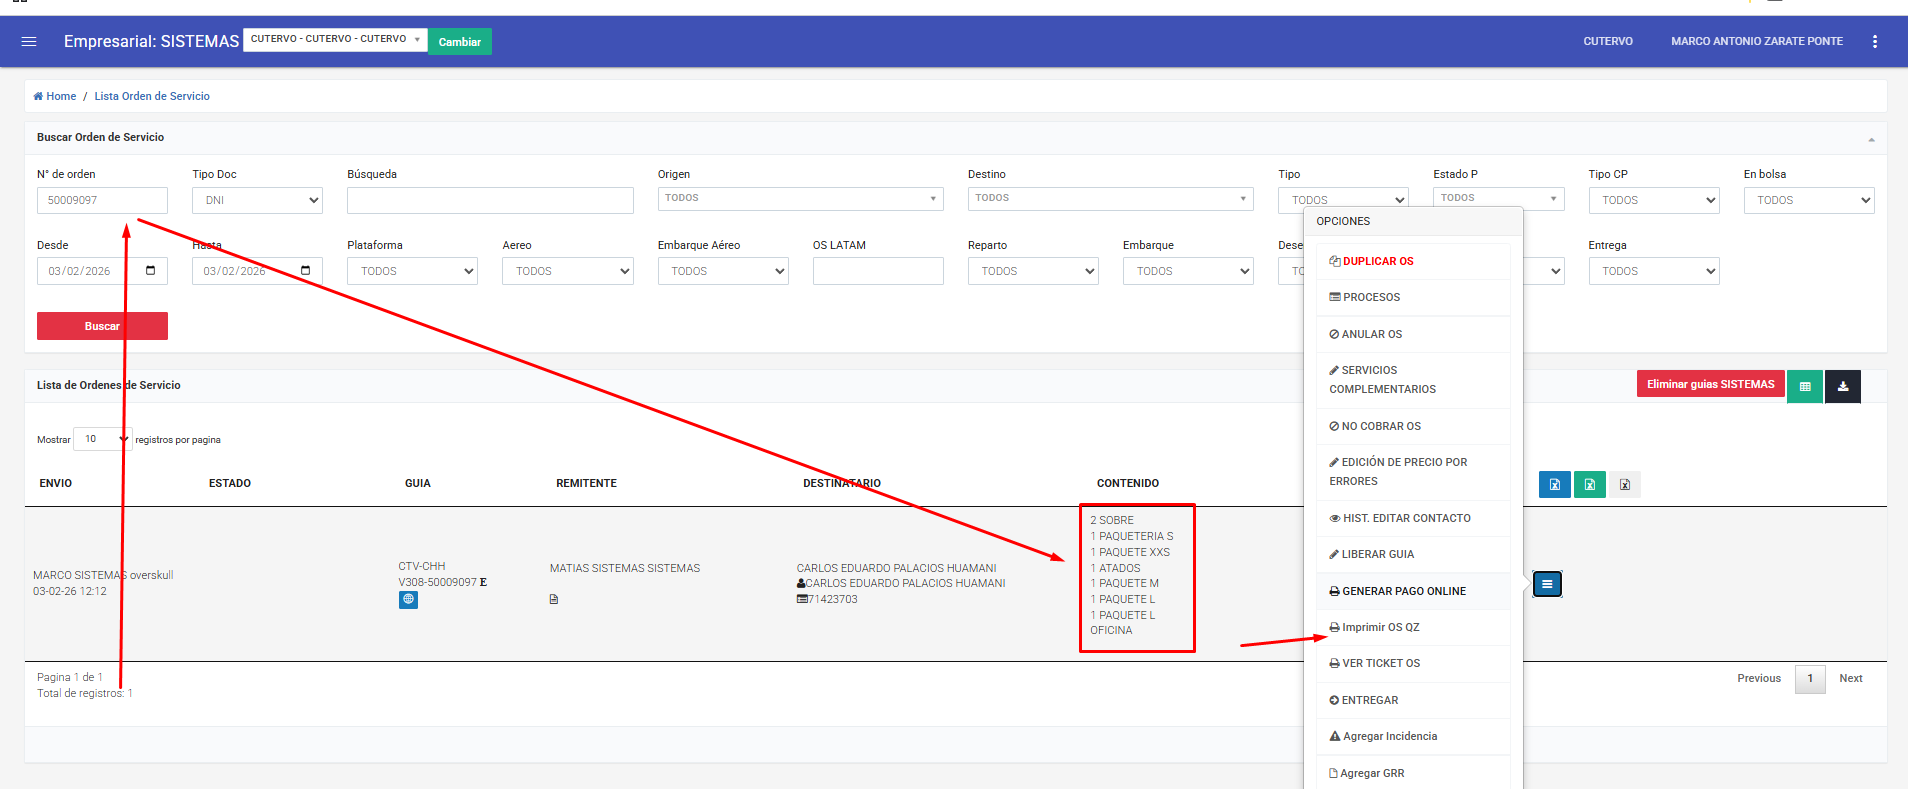
Task: Click the Eliminar guias SISTEMAS button
Action: pos(1710,384)
